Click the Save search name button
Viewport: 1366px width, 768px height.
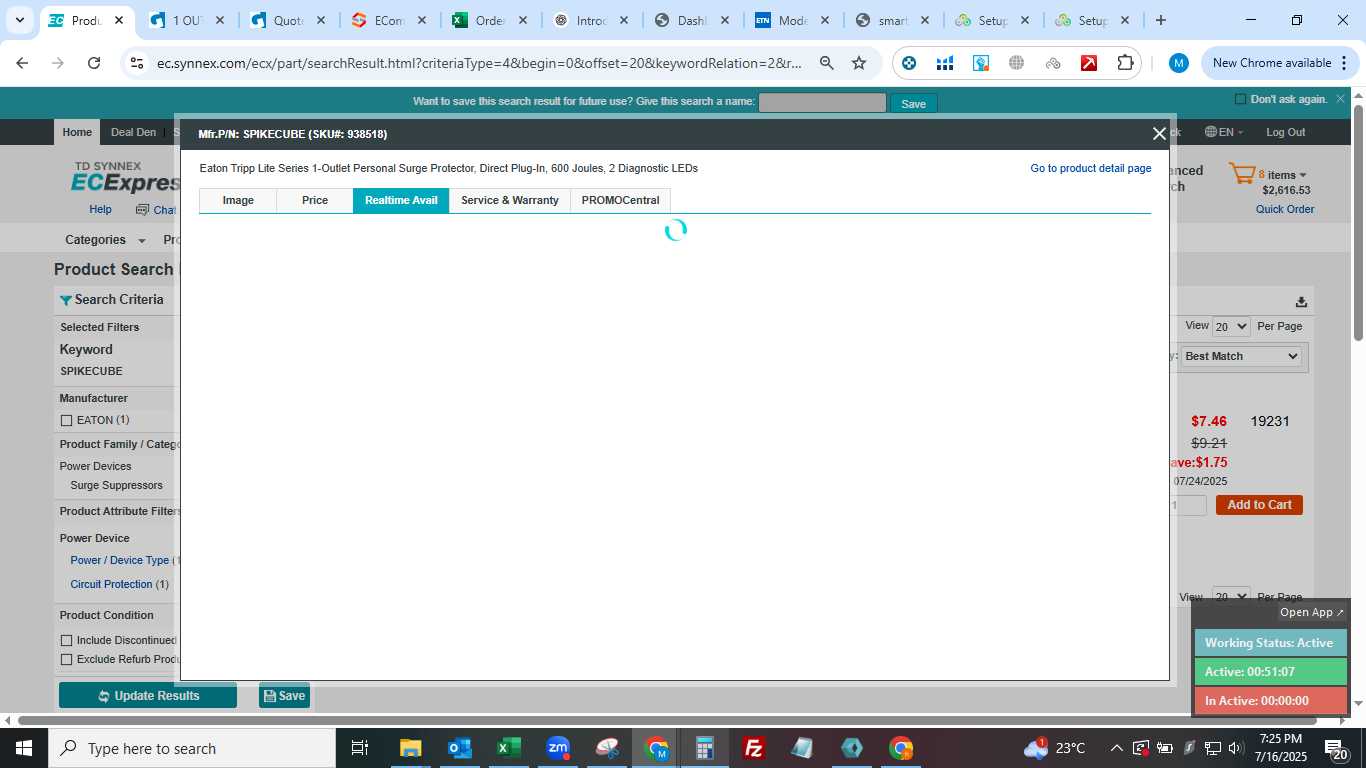[914, 103]
